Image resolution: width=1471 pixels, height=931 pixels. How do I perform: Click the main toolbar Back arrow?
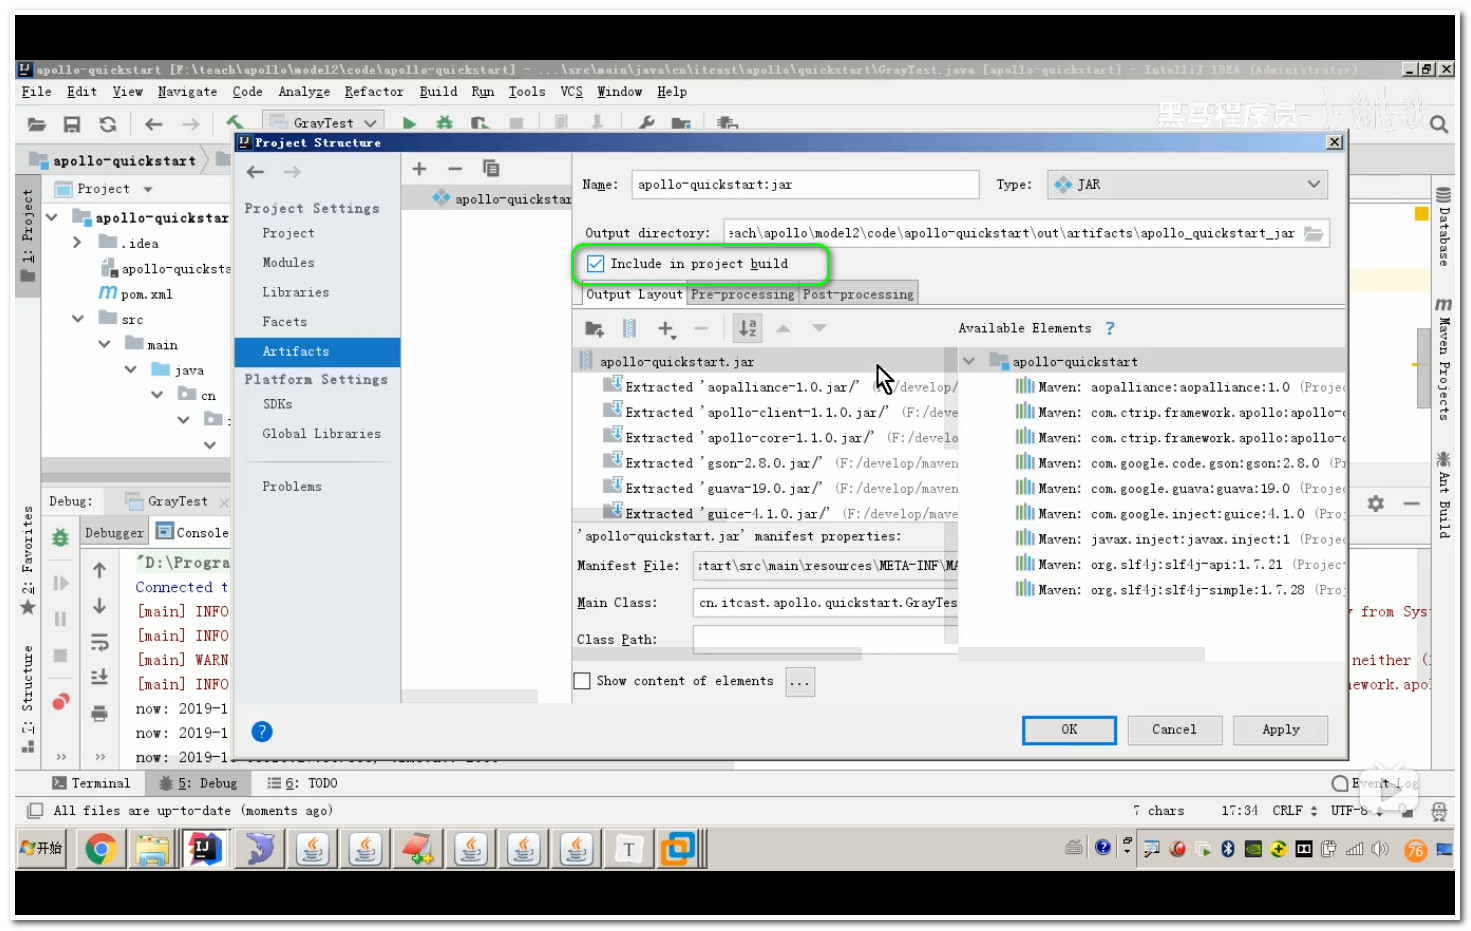154,124
